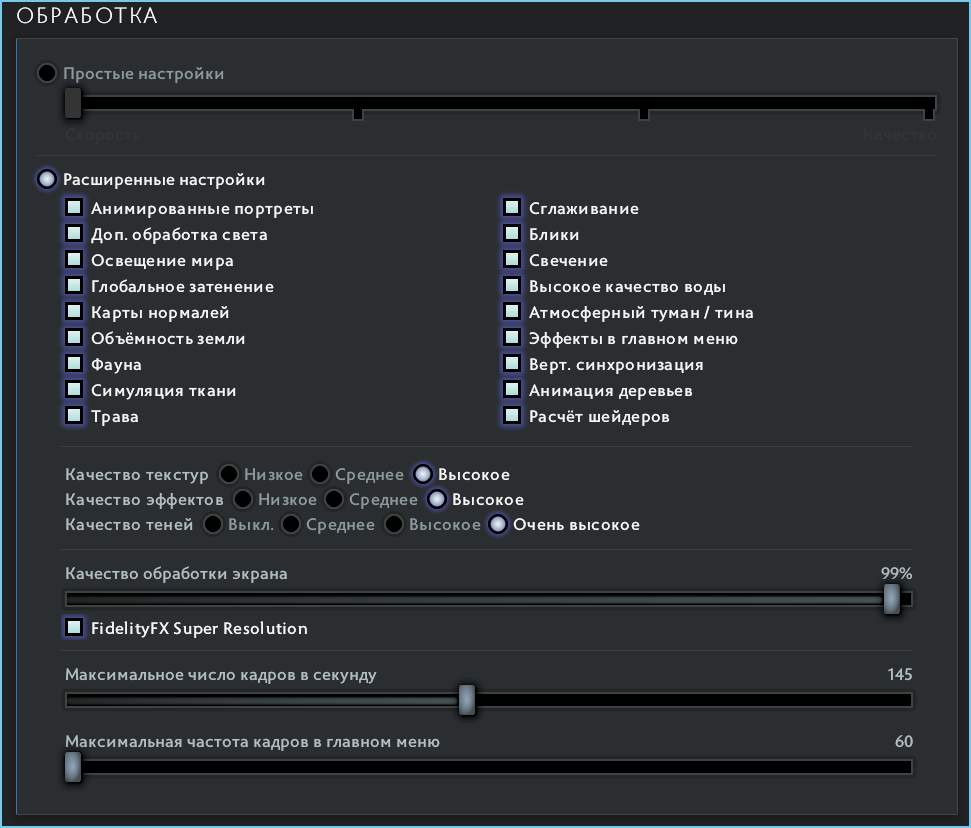Select Расширенные настройки radio button
This screenshot has width=971, height=828.
point(47,180)
